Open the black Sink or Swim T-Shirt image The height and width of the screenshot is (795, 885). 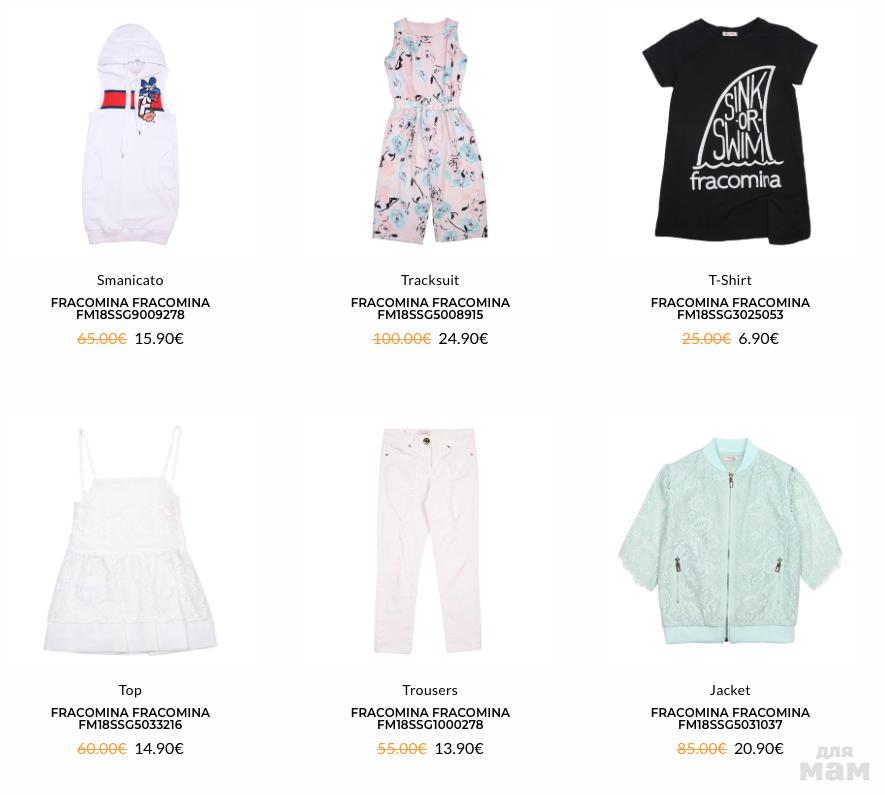[x=730, y=131]
